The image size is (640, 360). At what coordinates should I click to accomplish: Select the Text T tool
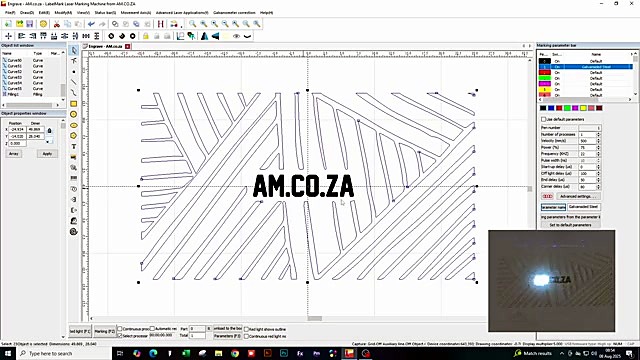pos(74,146)
